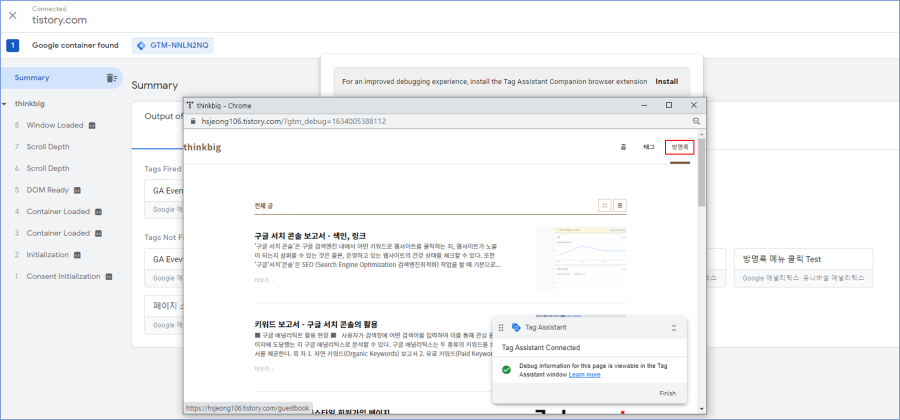
Task: Open post 구글 서치 콘솔 보고서 - 색인, 링크
Action: pos(311,236)
